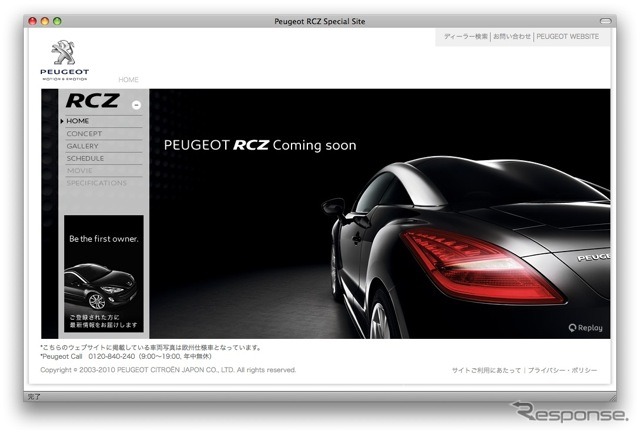Zoom the window with green button
Image resolution: width=640 pixels, height=434 pixels.
pos(57,21)
